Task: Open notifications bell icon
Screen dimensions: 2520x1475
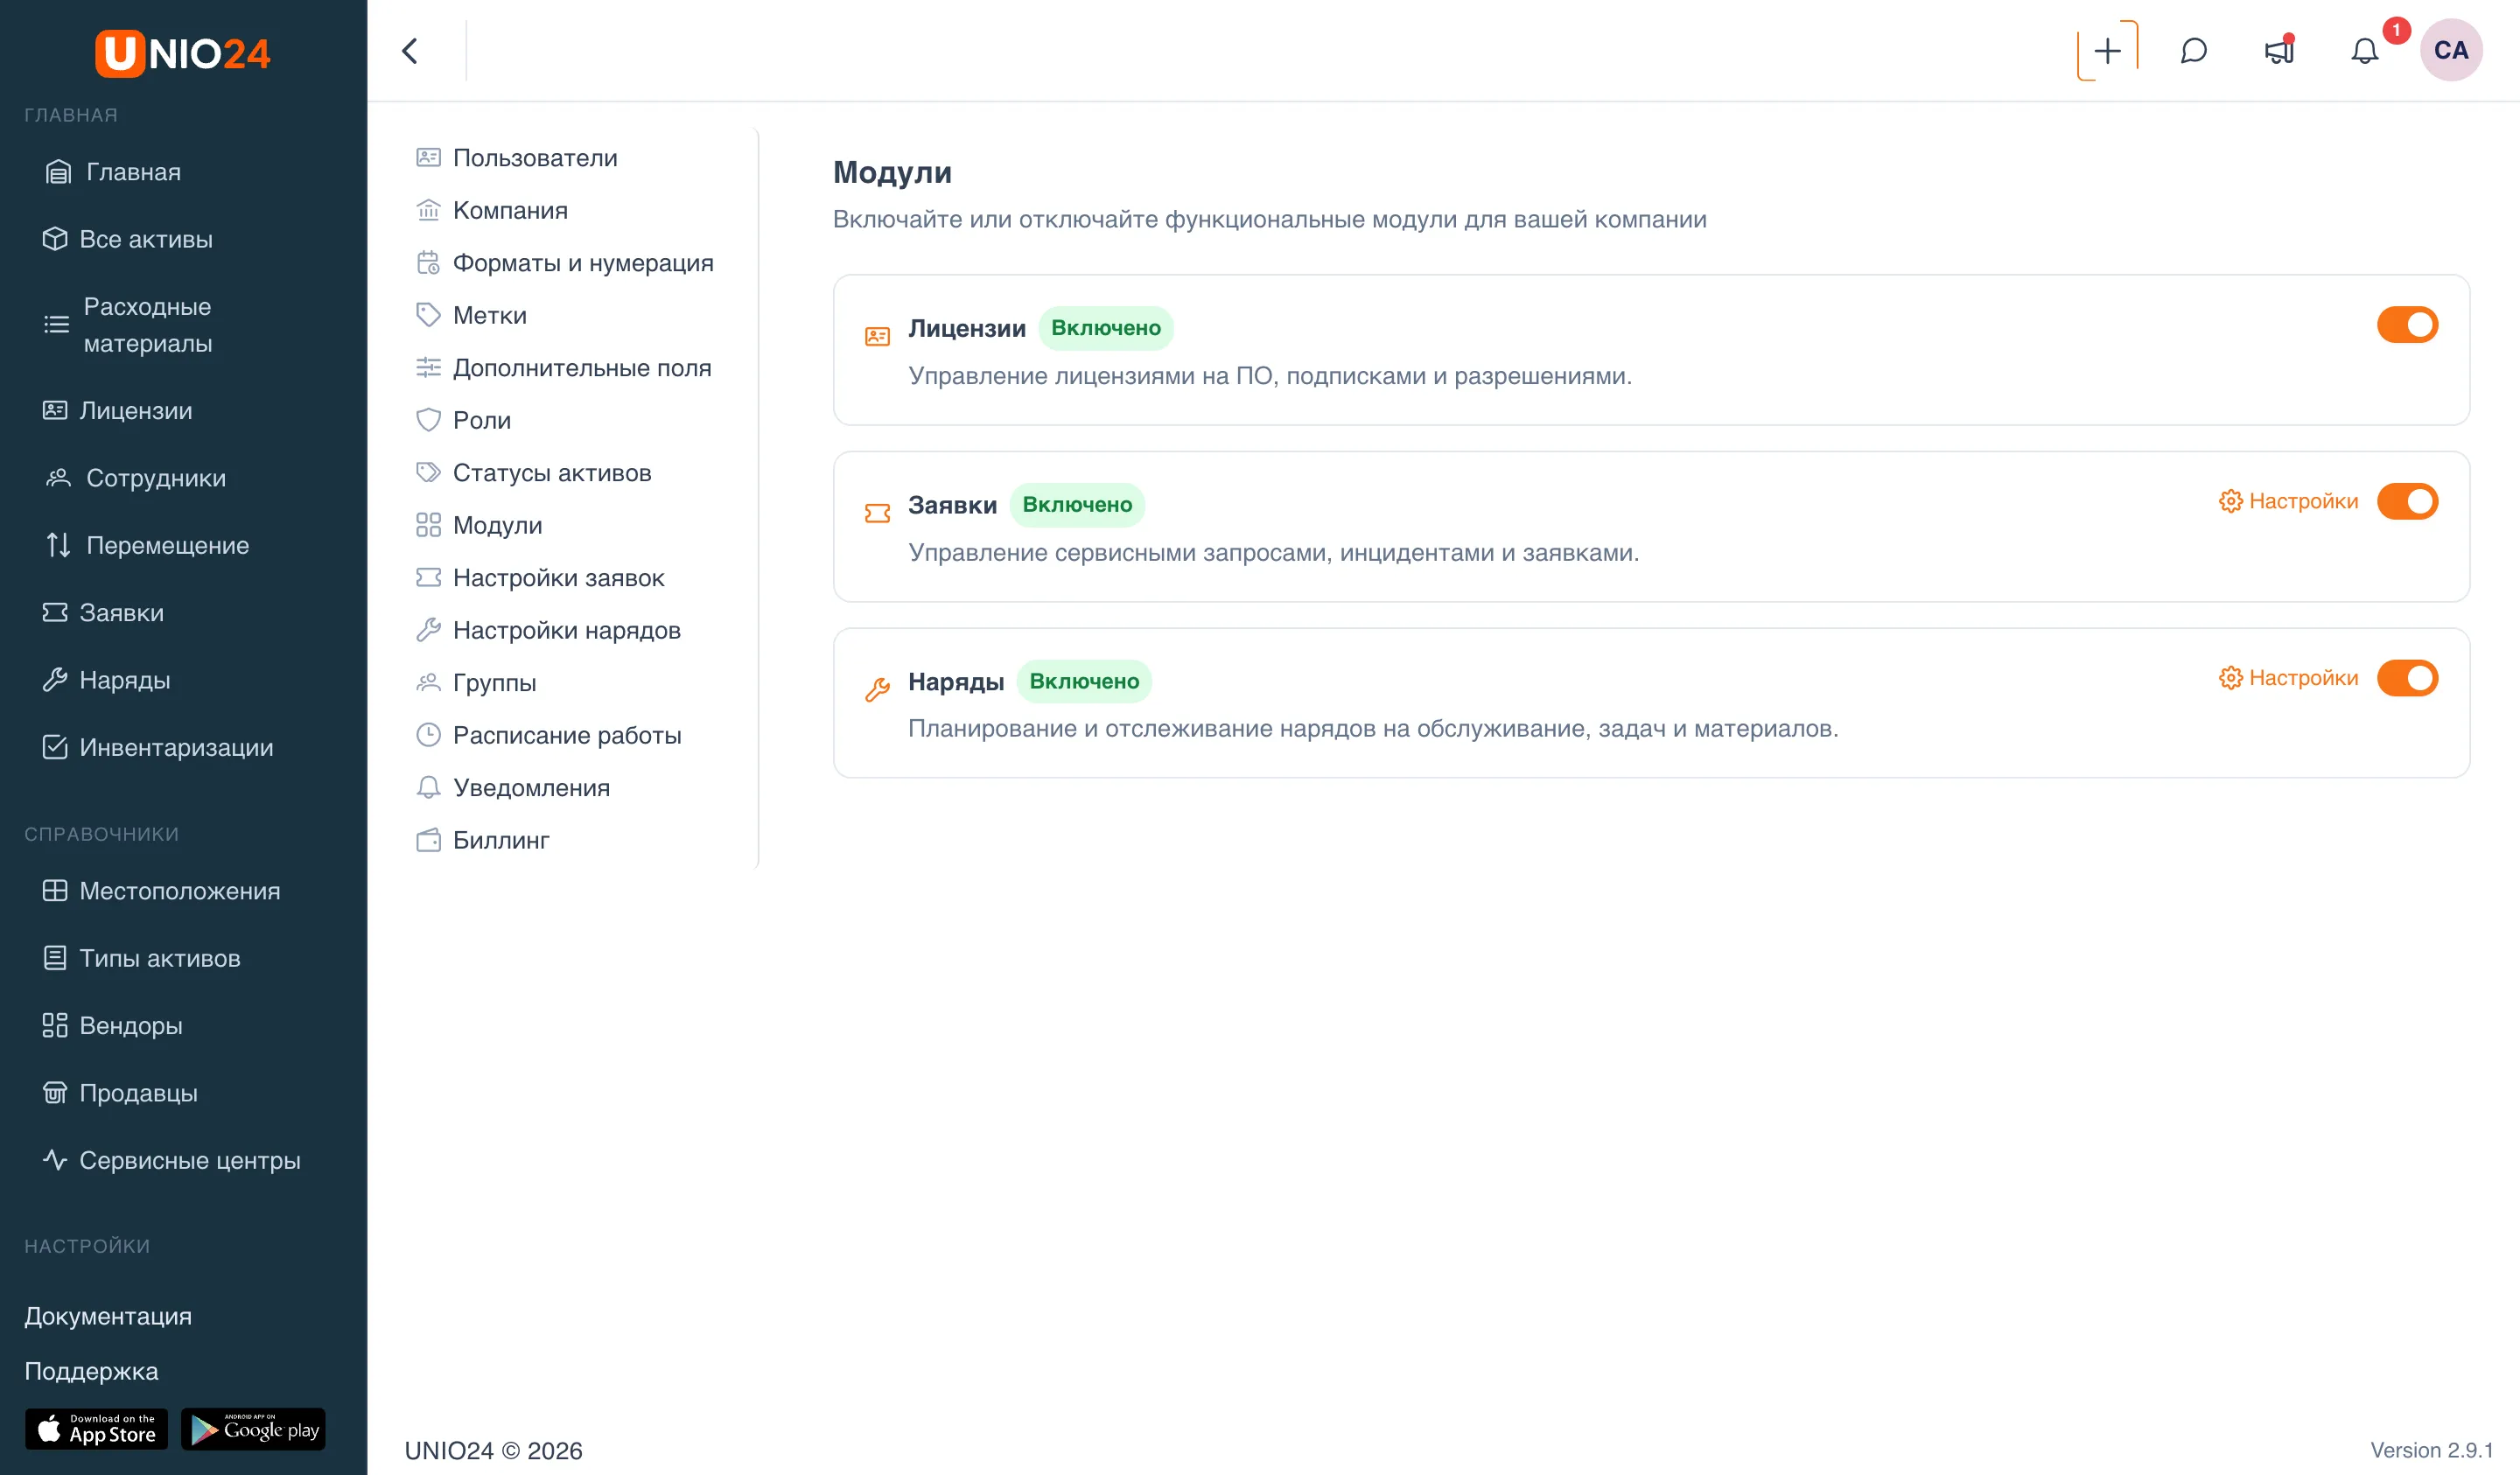Action: [2364, 51]
